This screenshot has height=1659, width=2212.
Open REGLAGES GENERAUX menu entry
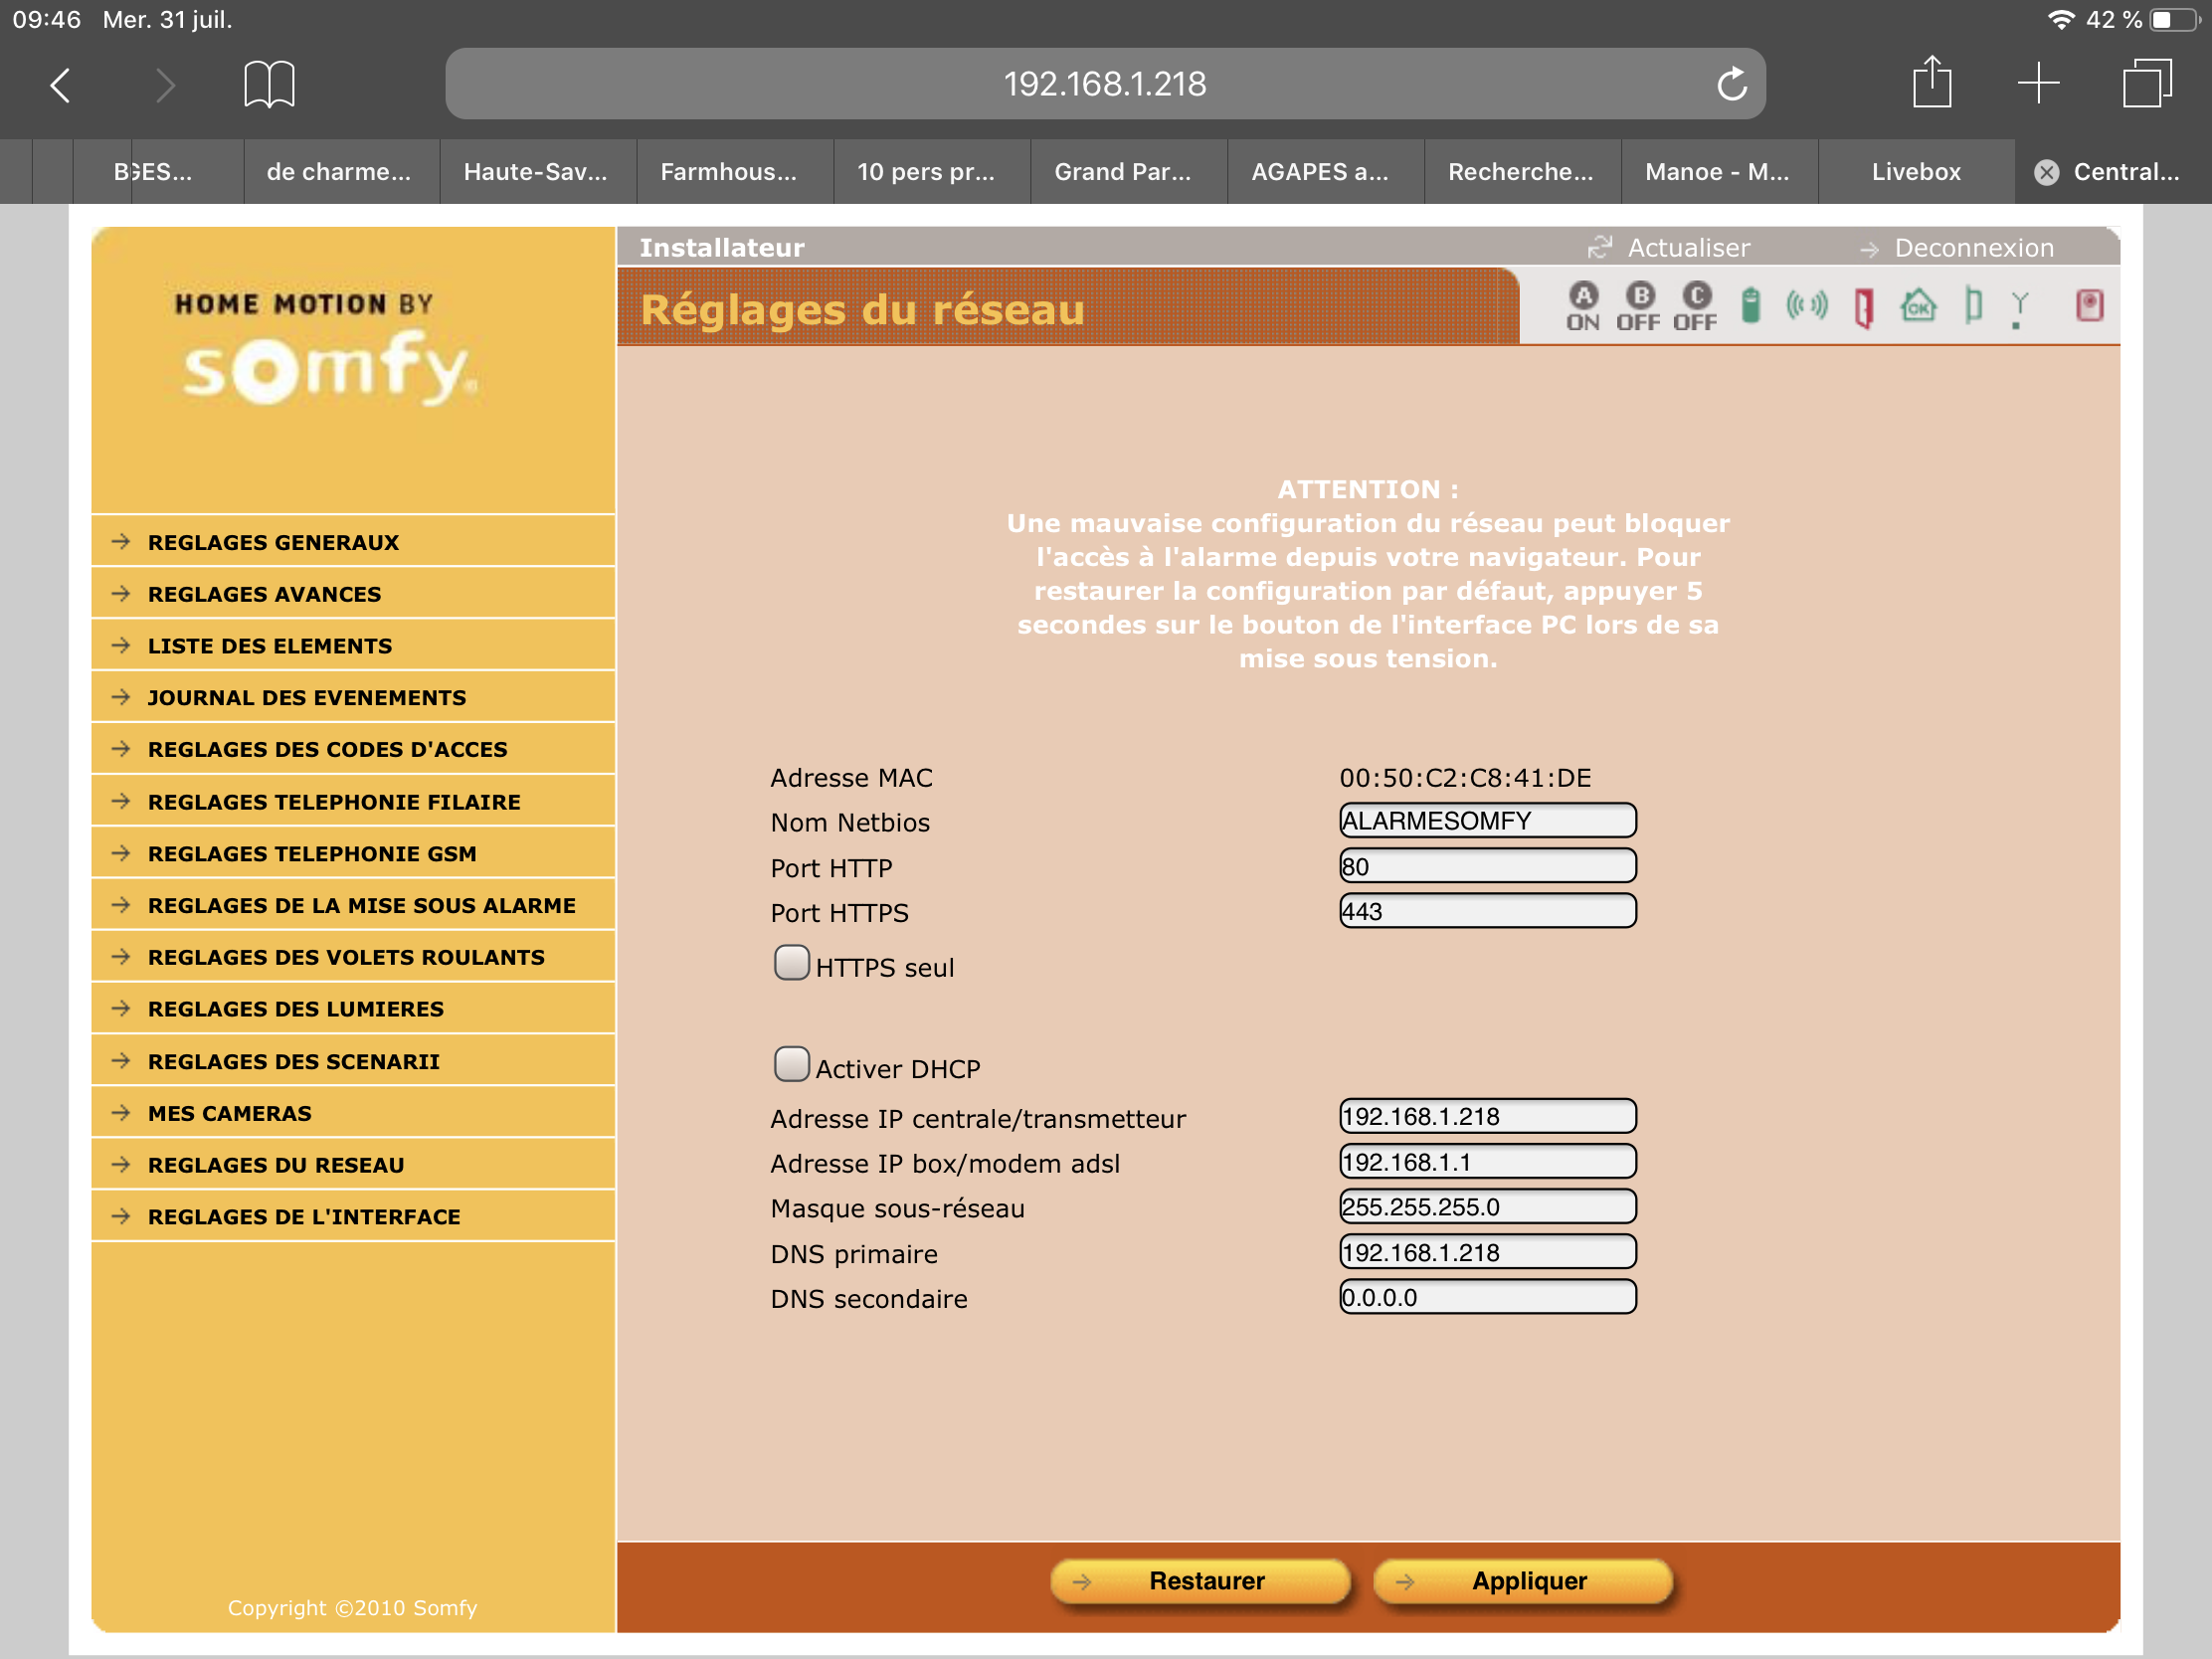[273, 542]
